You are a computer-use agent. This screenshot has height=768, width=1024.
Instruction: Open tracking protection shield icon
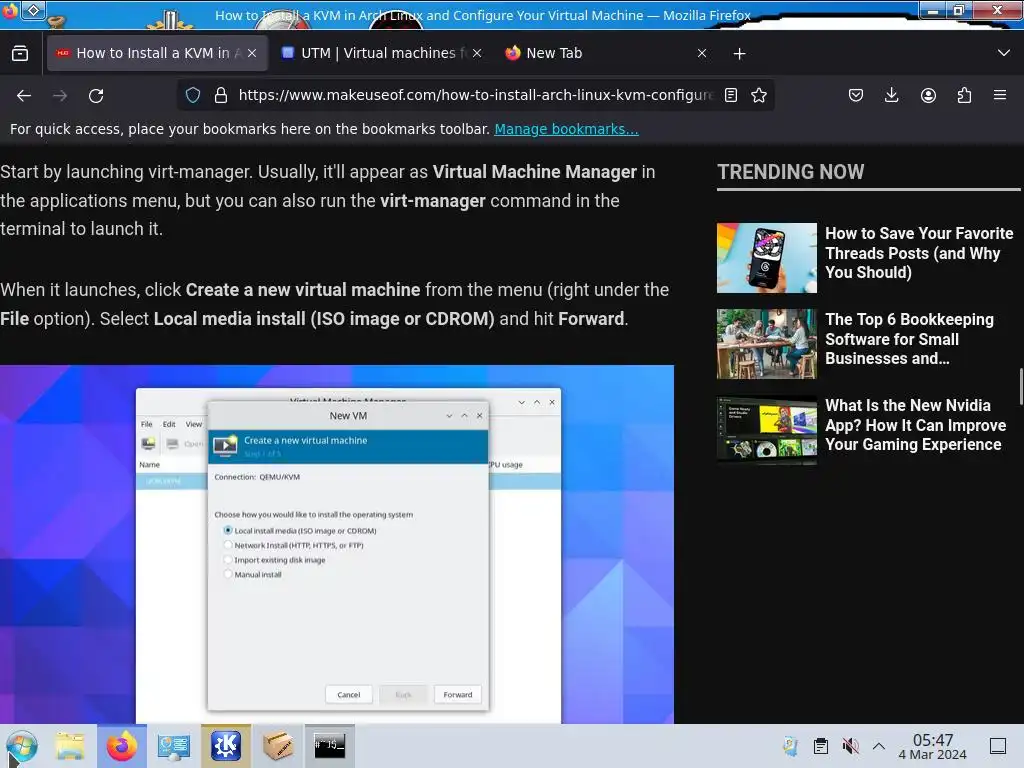(193, 95)
